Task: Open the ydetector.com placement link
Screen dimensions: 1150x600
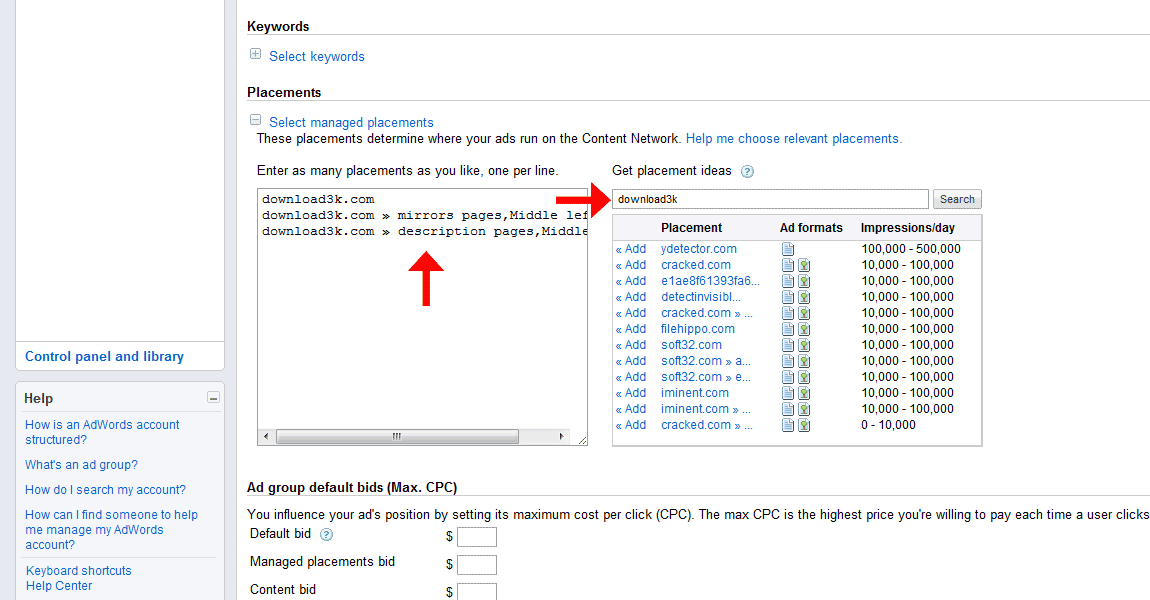Action: (x=699, y=249)
